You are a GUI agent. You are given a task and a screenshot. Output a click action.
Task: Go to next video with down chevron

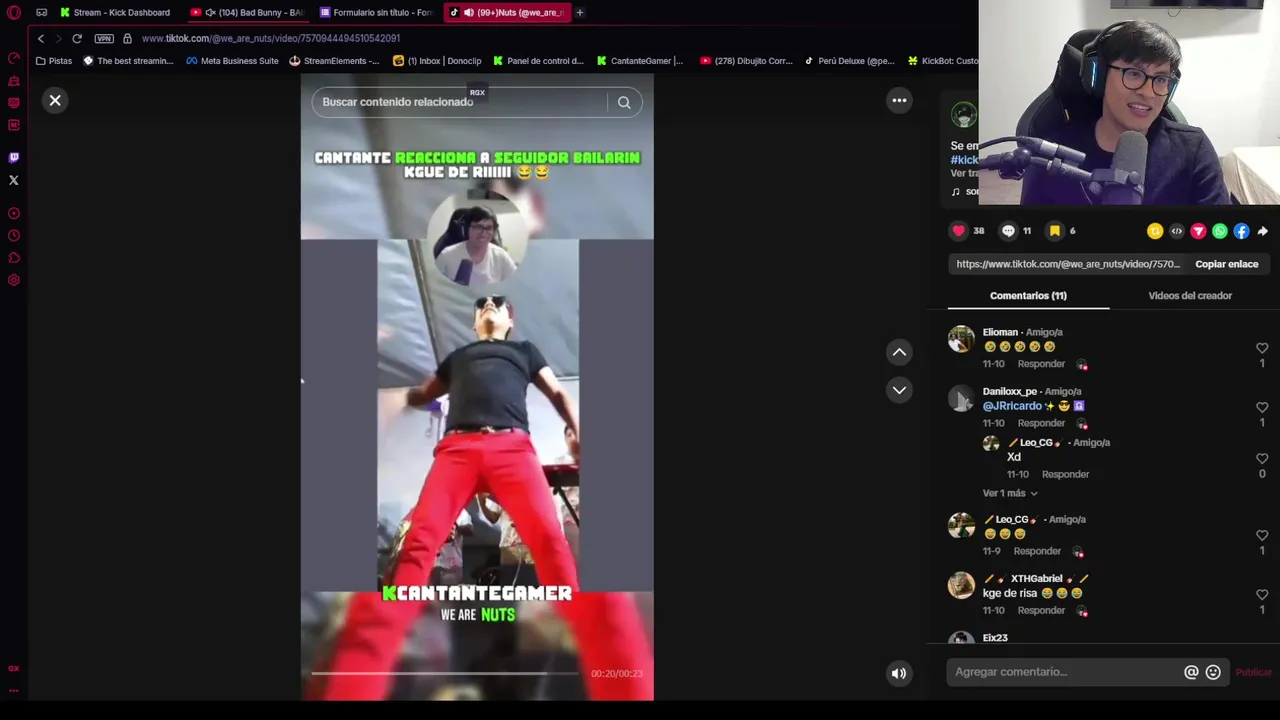(899, 390)
